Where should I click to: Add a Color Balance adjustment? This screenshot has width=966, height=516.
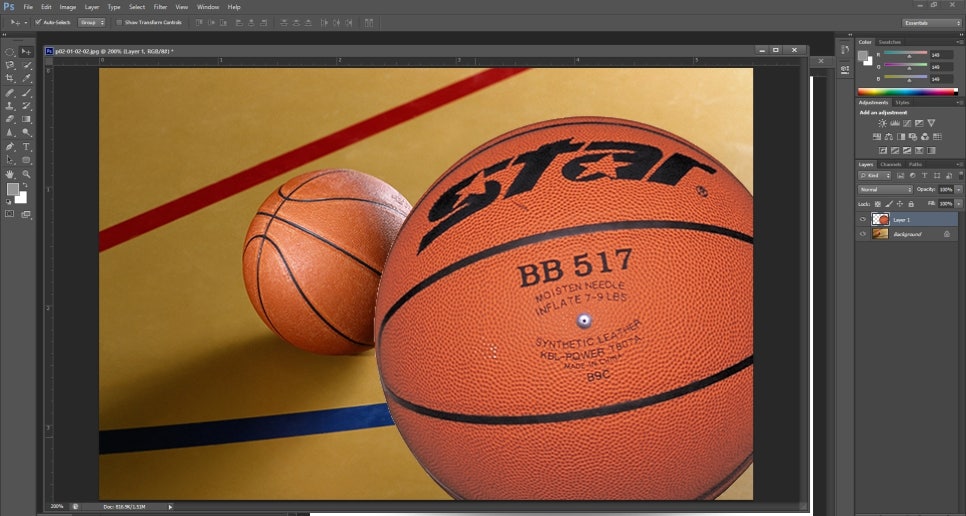point(888,137)
